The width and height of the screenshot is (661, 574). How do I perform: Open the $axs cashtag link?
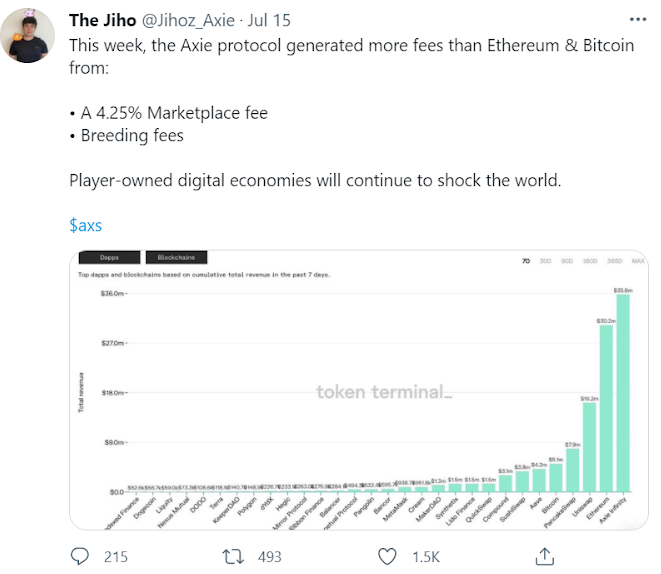coord(86,225)
